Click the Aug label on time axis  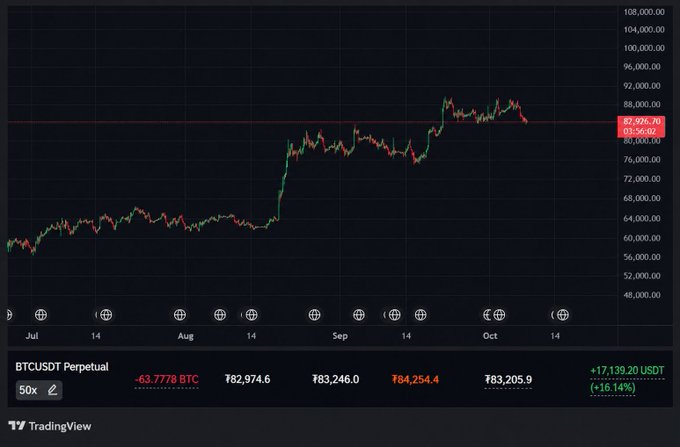click(186, 336)
